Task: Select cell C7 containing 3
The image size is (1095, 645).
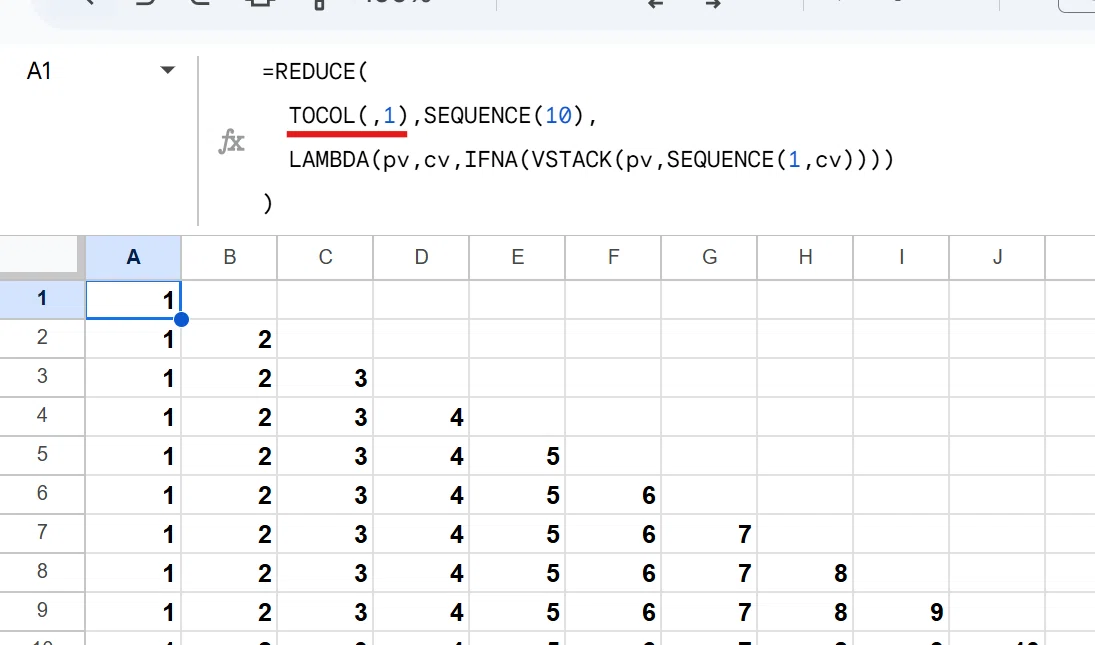Action: click(x=325, y=534)
